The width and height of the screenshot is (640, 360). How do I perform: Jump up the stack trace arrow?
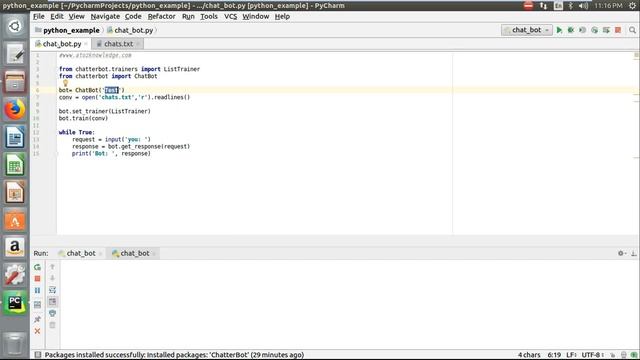(52, 267)
